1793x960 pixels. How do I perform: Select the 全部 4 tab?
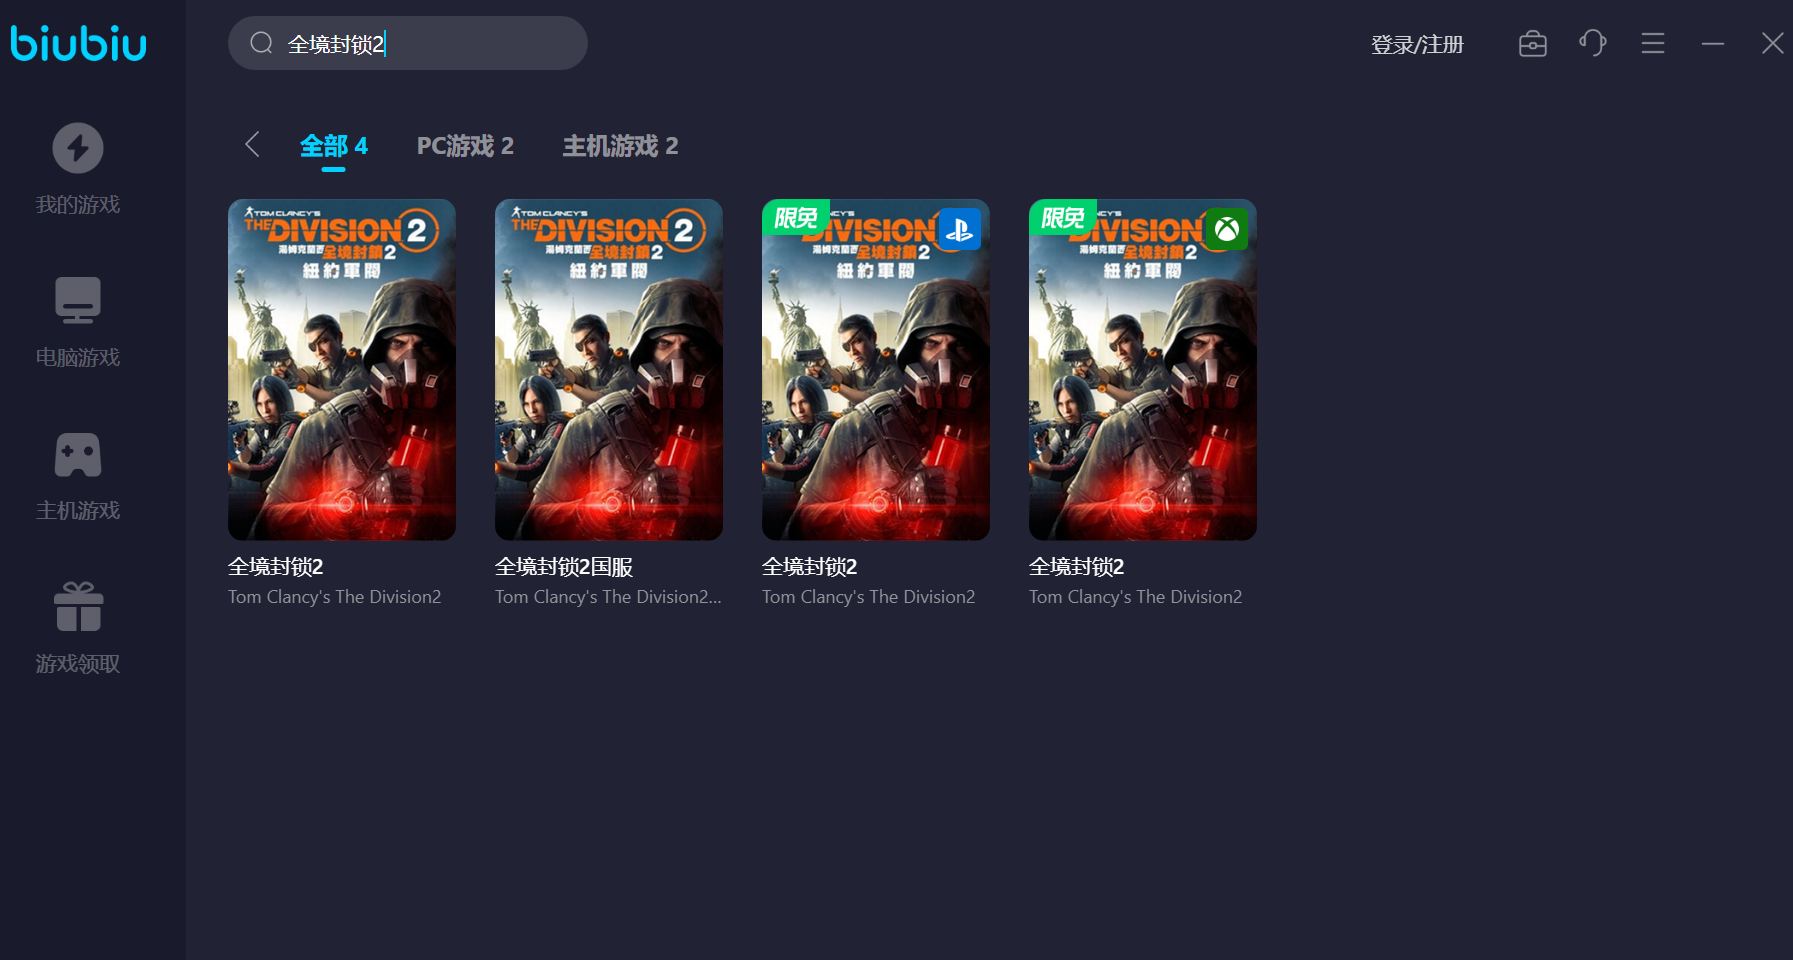point(334,146)
